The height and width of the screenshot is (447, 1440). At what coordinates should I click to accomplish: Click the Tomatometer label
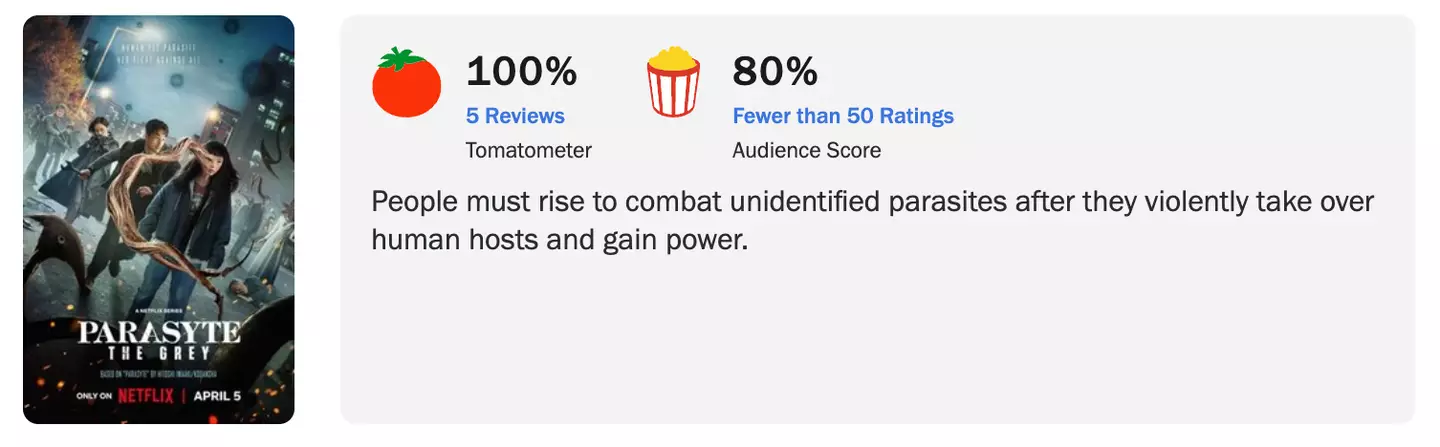tap(528, 151)
